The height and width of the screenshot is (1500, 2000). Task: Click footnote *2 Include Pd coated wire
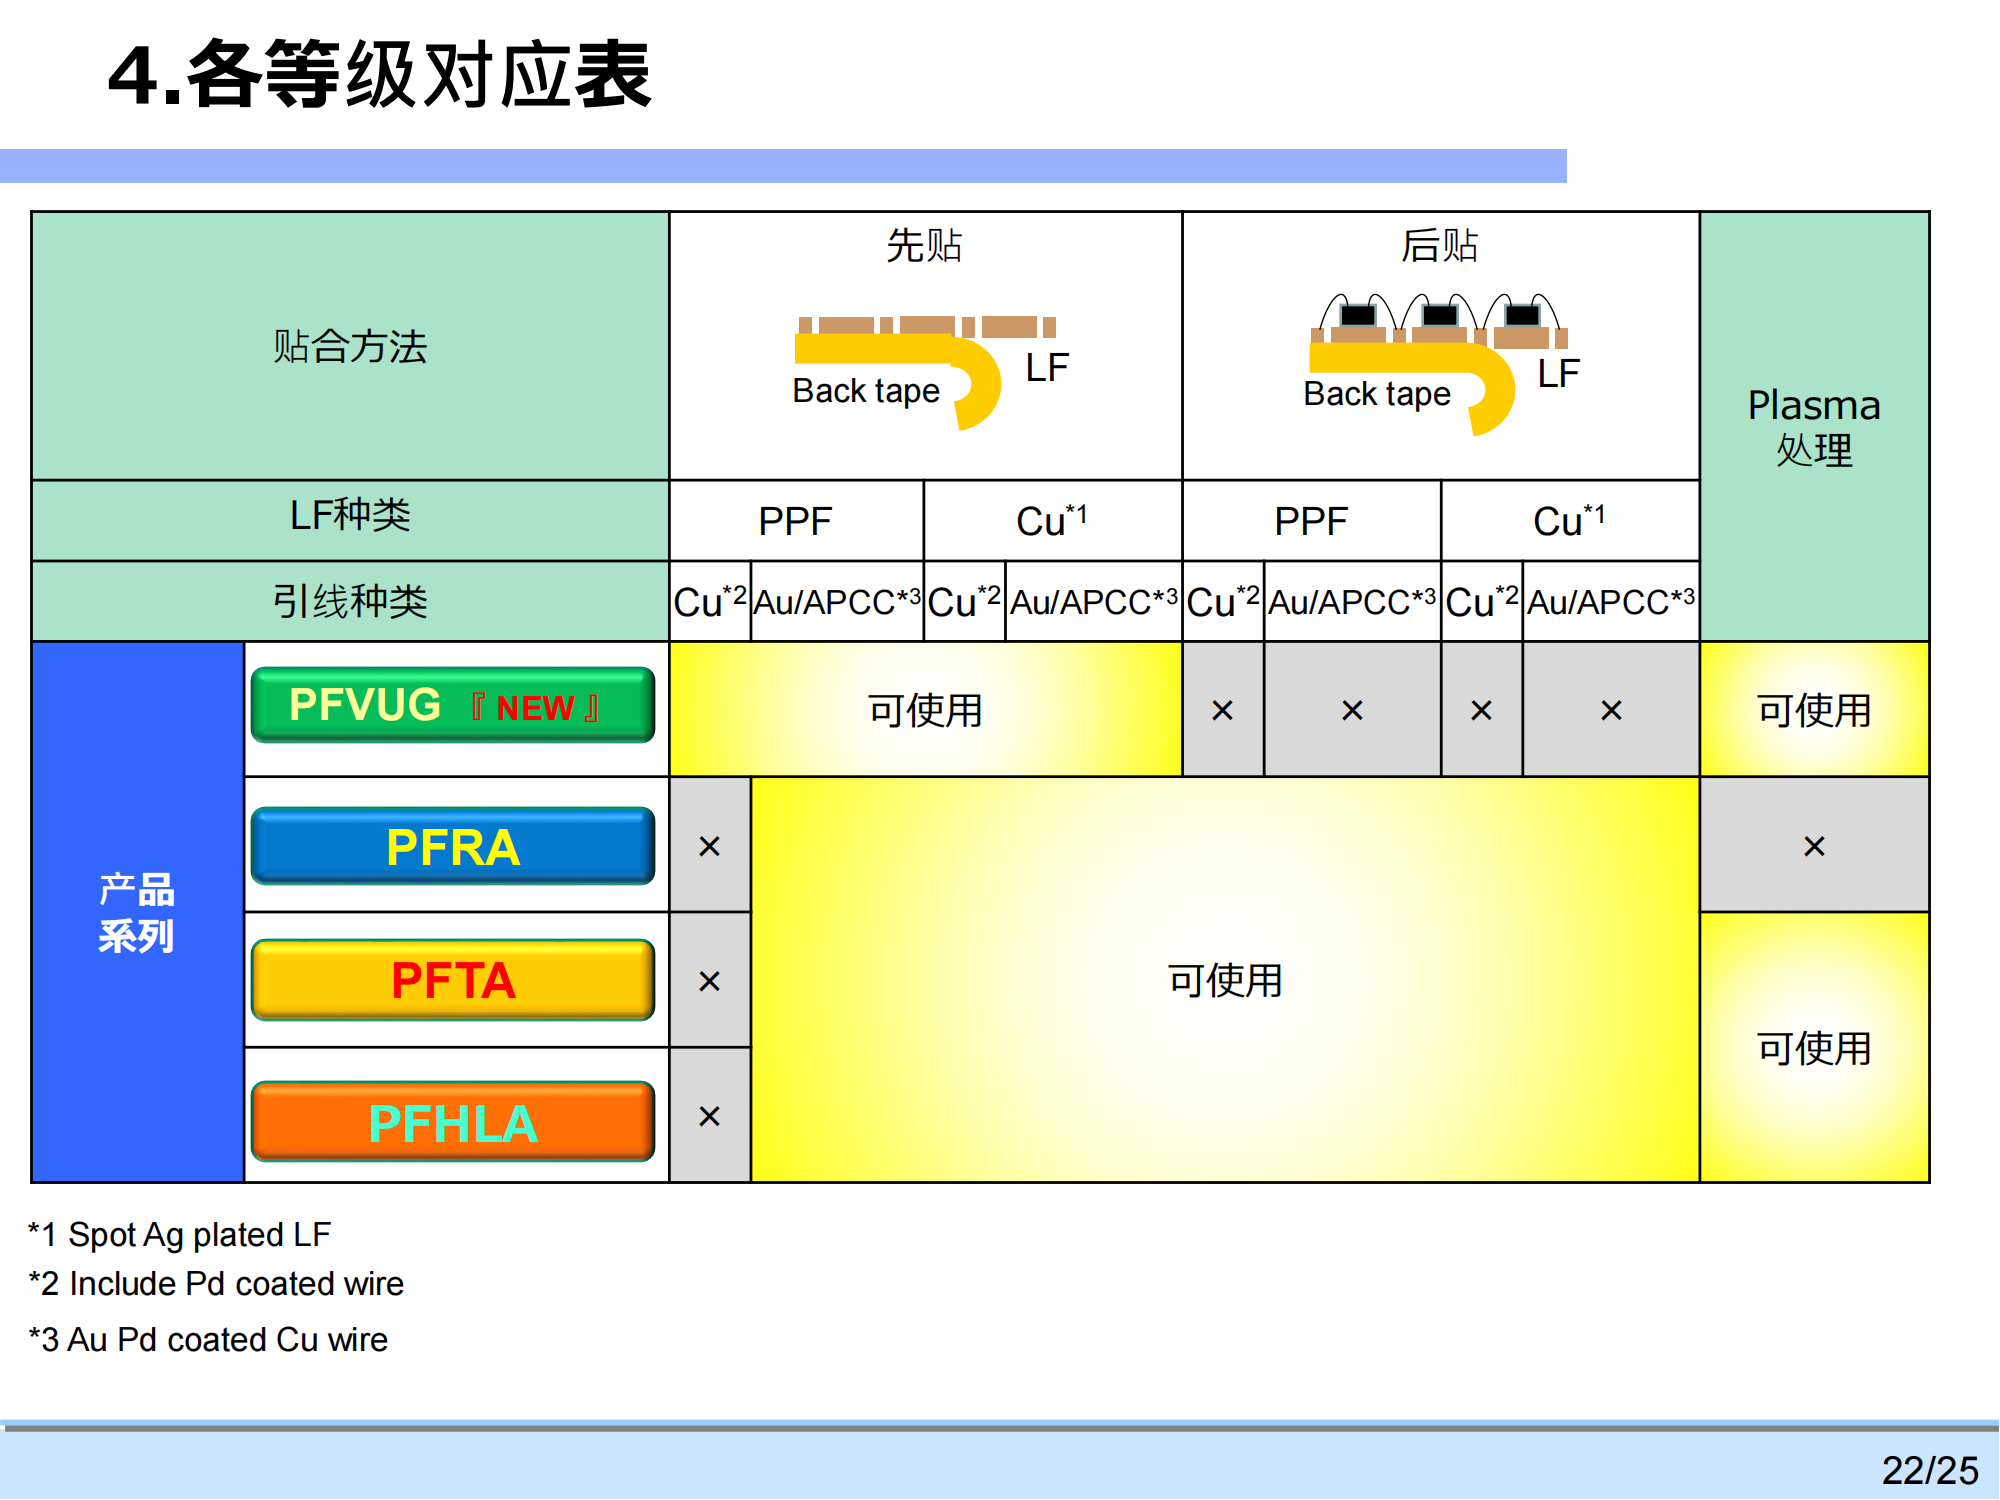216,1284
